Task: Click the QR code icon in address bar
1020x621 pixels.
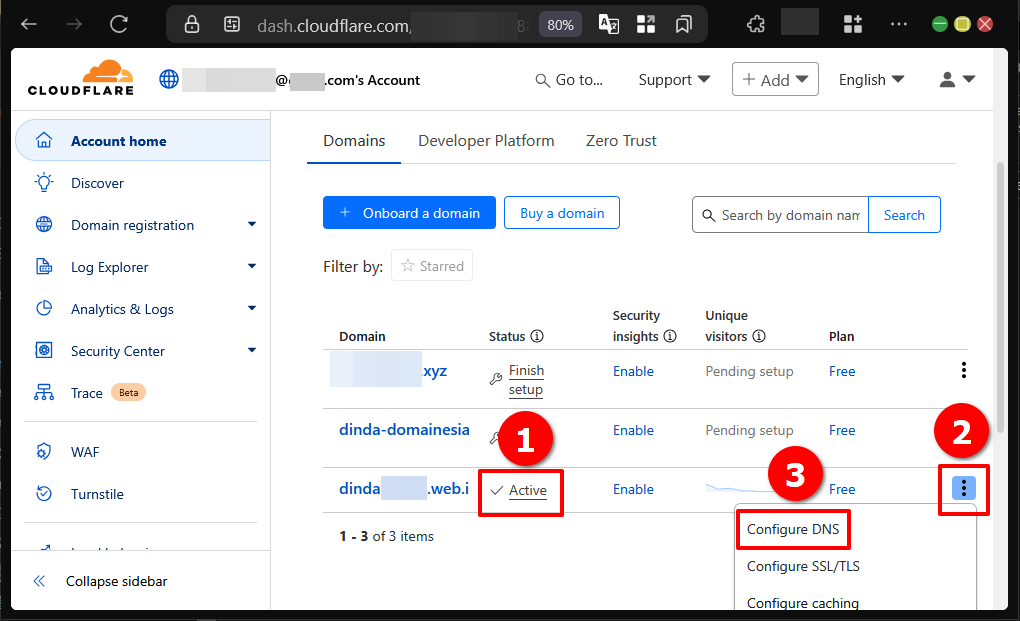Action: tap(646, 25)
